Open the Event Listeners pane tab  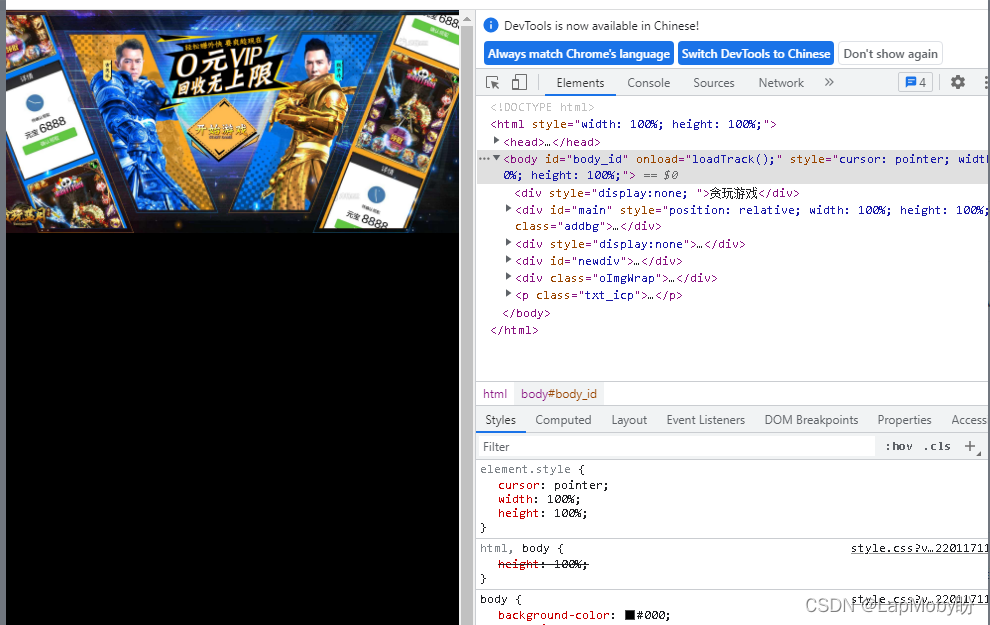pos(706,420)
